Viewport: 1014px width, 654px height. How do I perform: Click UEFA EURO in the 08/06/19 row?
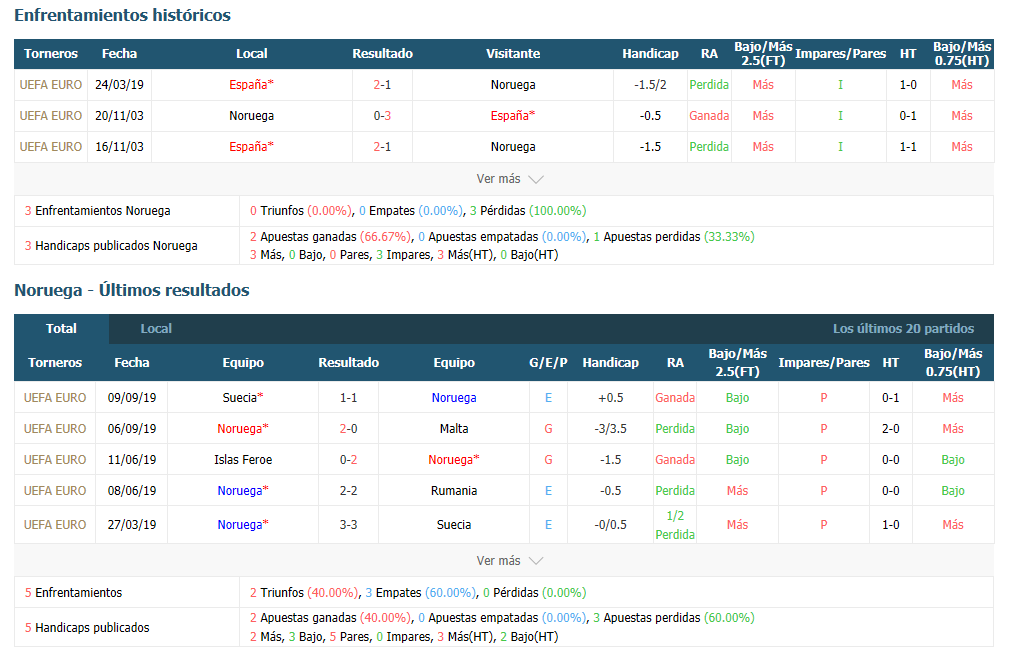[55, 491]
